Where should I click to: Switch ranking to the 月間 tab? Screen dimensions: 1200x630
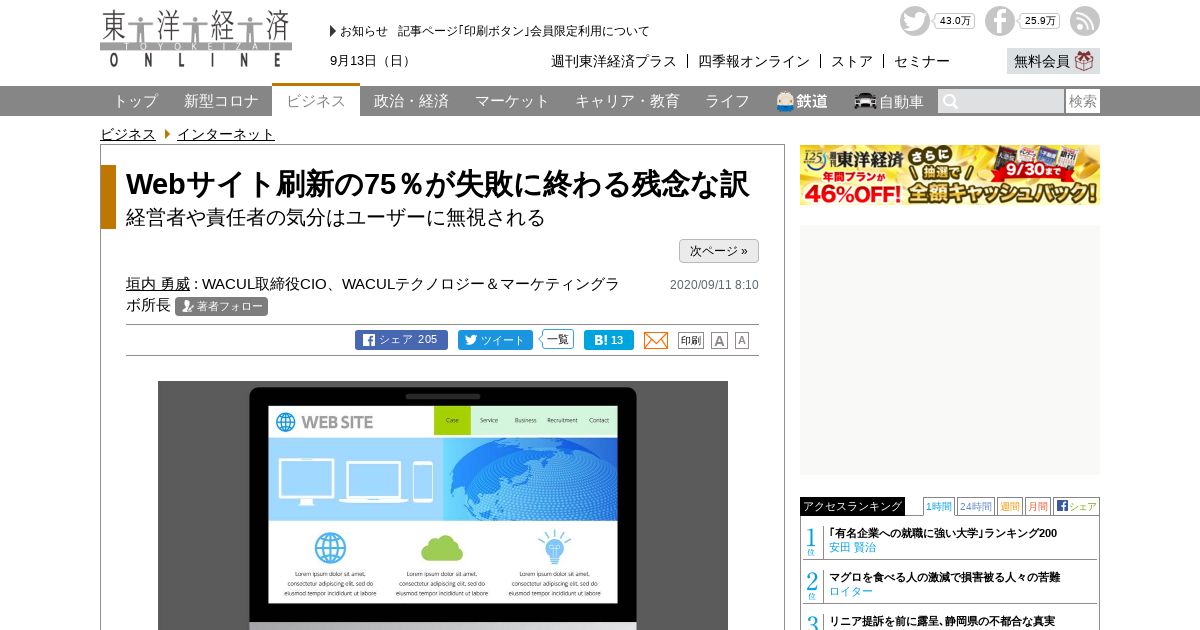pos(1038,506)
